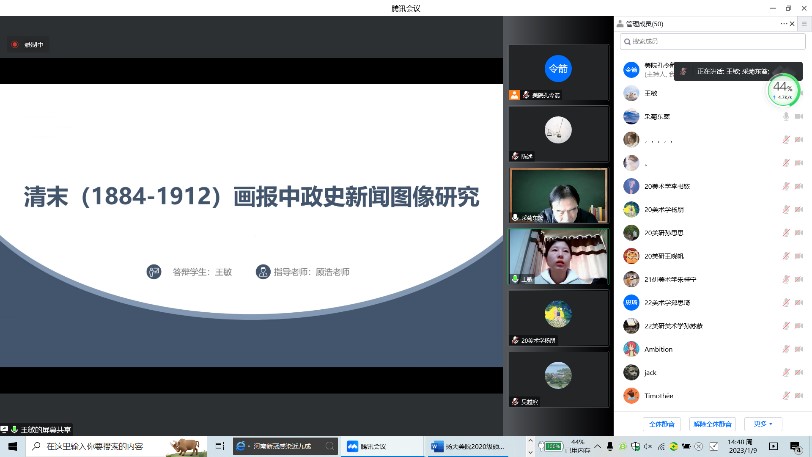This screenshot has height=457, width=812.
Task: Toggle Timeshine's camera icon
Action: pyautogui.click(x=799, y=395)
